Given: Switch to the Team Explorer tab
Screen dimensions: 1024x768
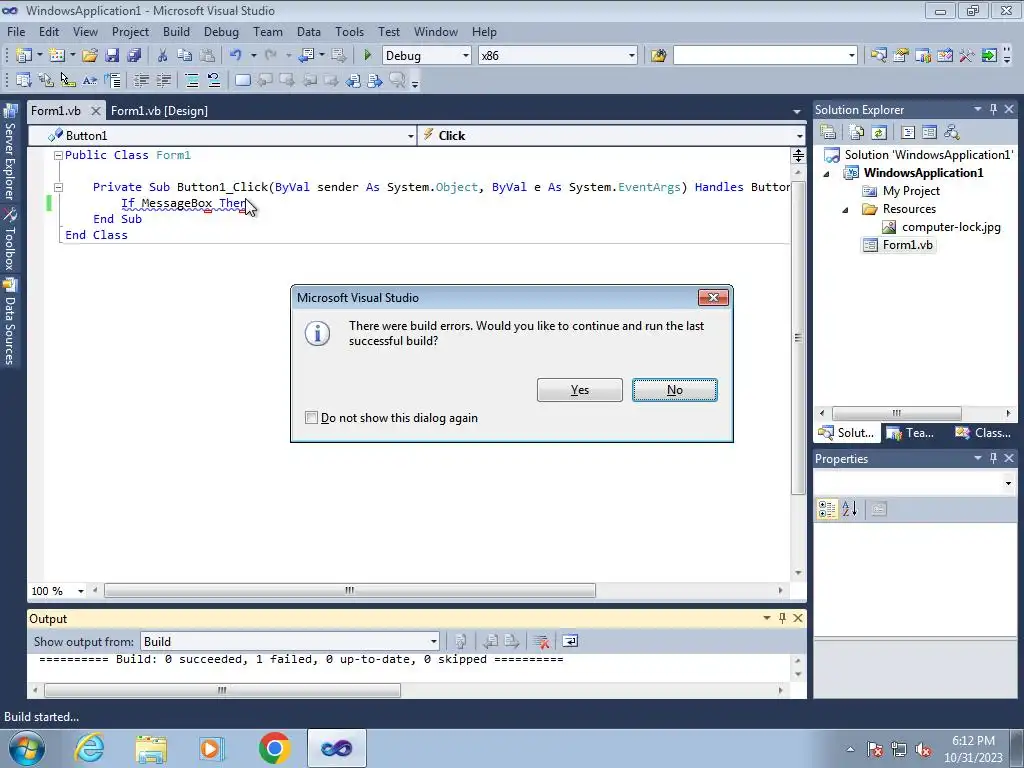Looking at the screenshot, I should click(910, 432).
